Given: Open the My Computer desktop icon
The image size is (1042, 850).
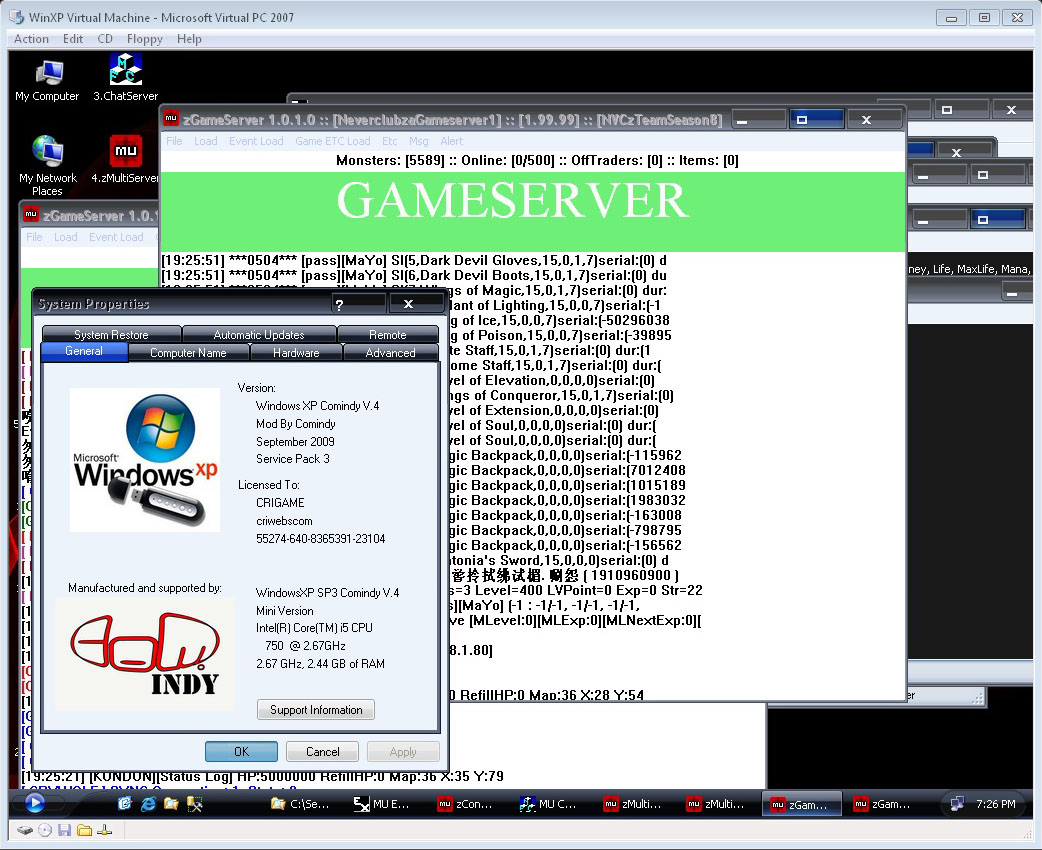Looking at the screenshot, I should (47, 81).
